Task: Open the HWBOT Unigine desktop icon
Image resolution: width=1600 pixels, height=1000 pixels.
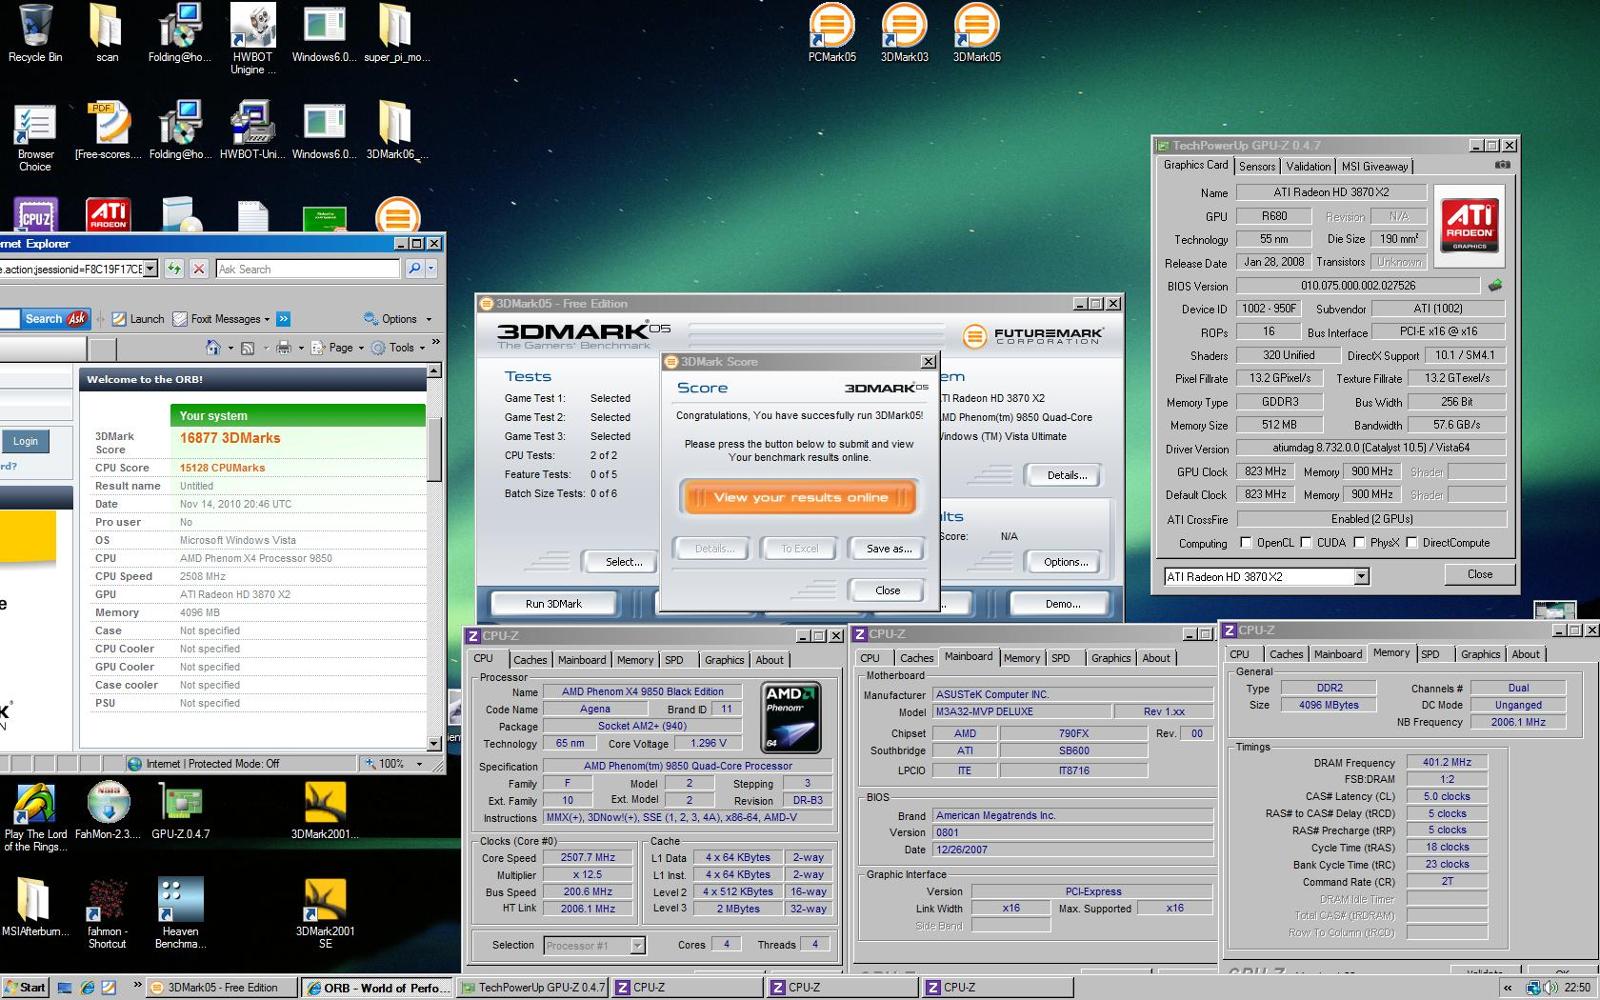Action: pos(253,39)
